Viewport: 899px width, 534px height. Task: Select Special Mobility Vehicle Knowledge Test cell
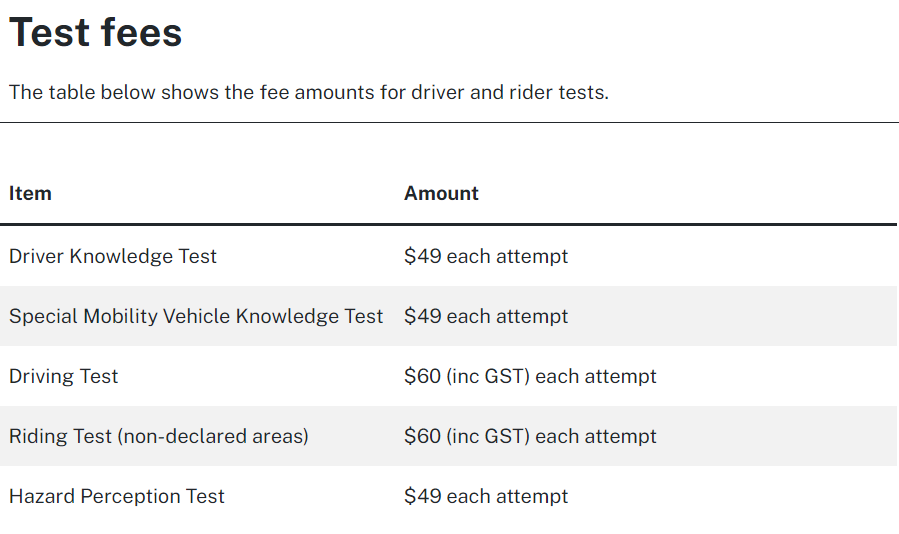(196, 316)
